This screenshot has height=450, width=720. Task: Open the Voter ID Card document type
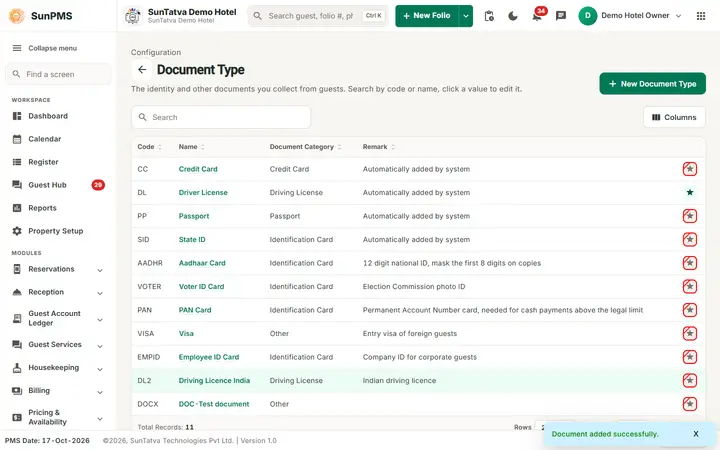pos(201,287)
